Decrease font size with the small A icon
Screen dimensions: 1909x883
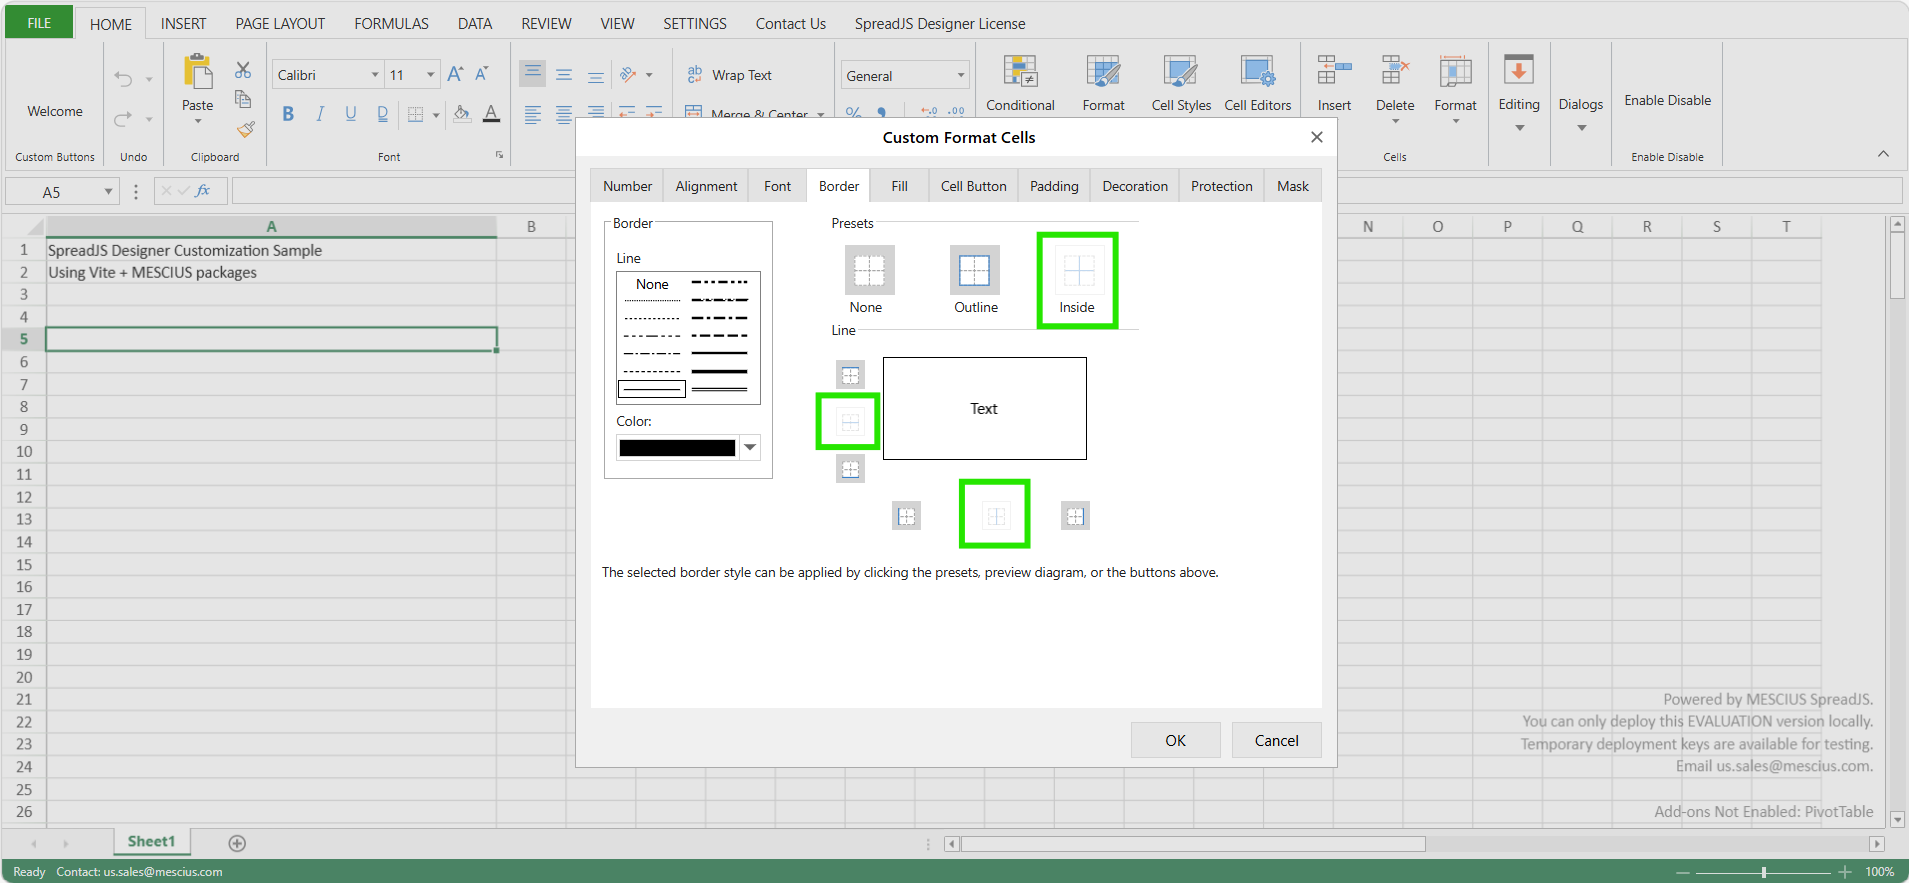[482, 74]
